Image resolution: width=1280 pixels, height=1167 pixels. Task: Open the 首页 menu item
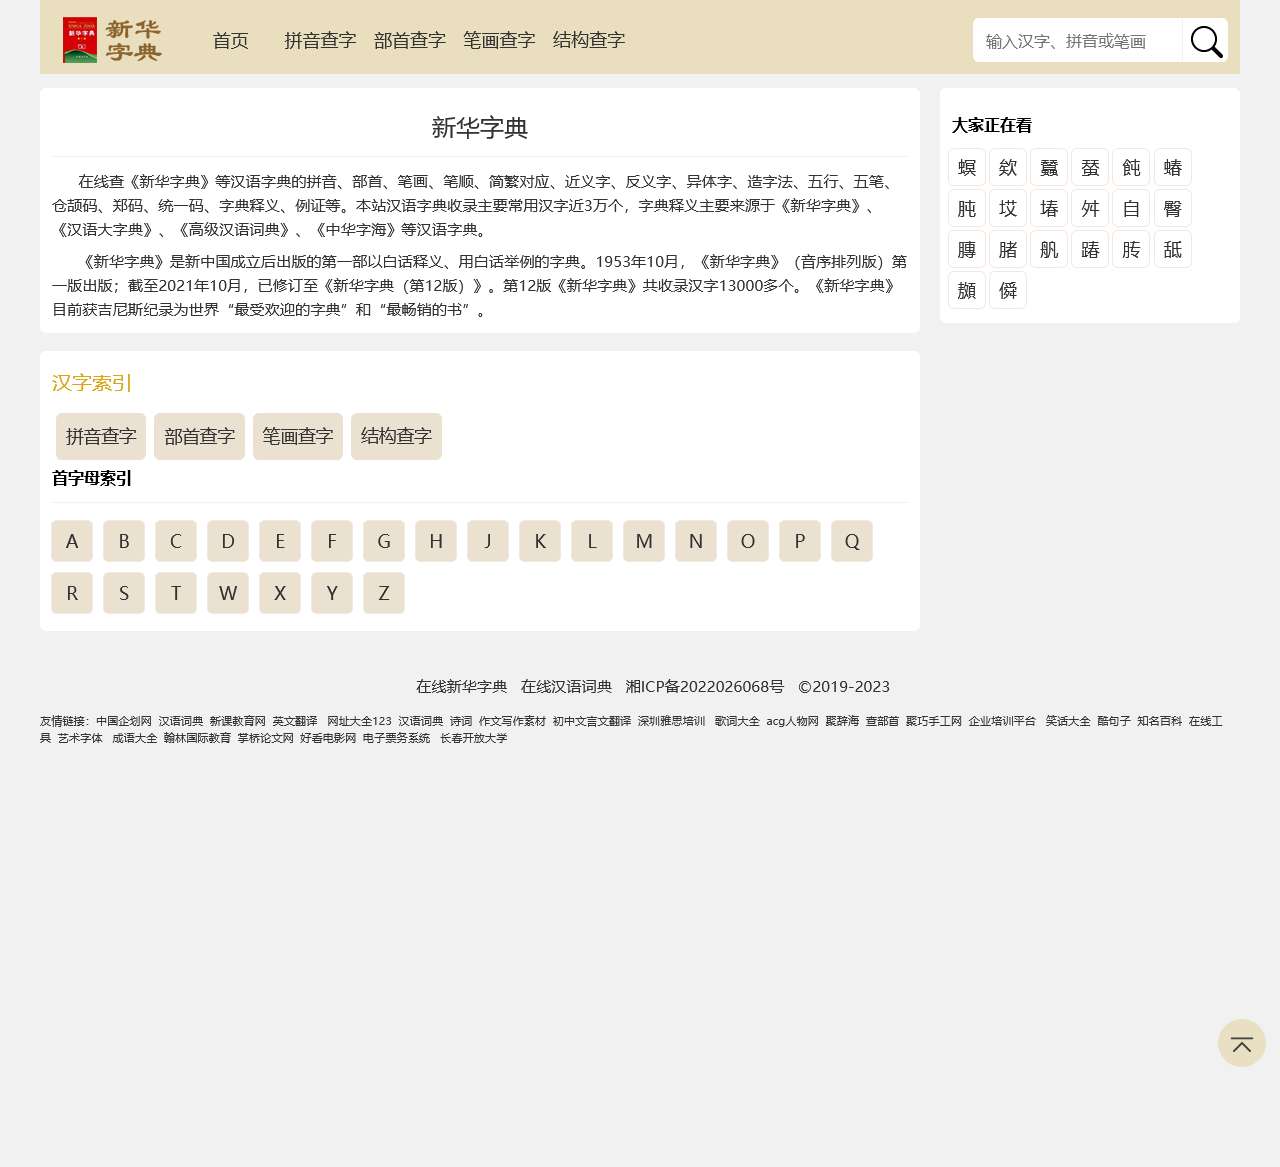[x=230, y=40]
